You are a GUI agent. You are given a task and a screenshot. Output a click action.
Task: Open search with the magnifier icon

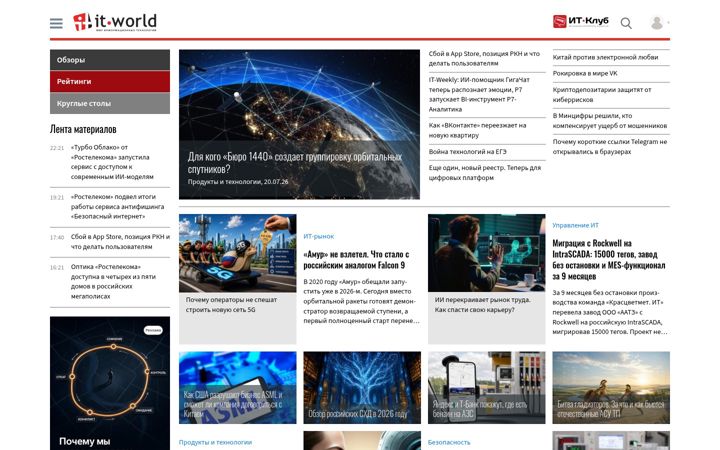(626, 23)
